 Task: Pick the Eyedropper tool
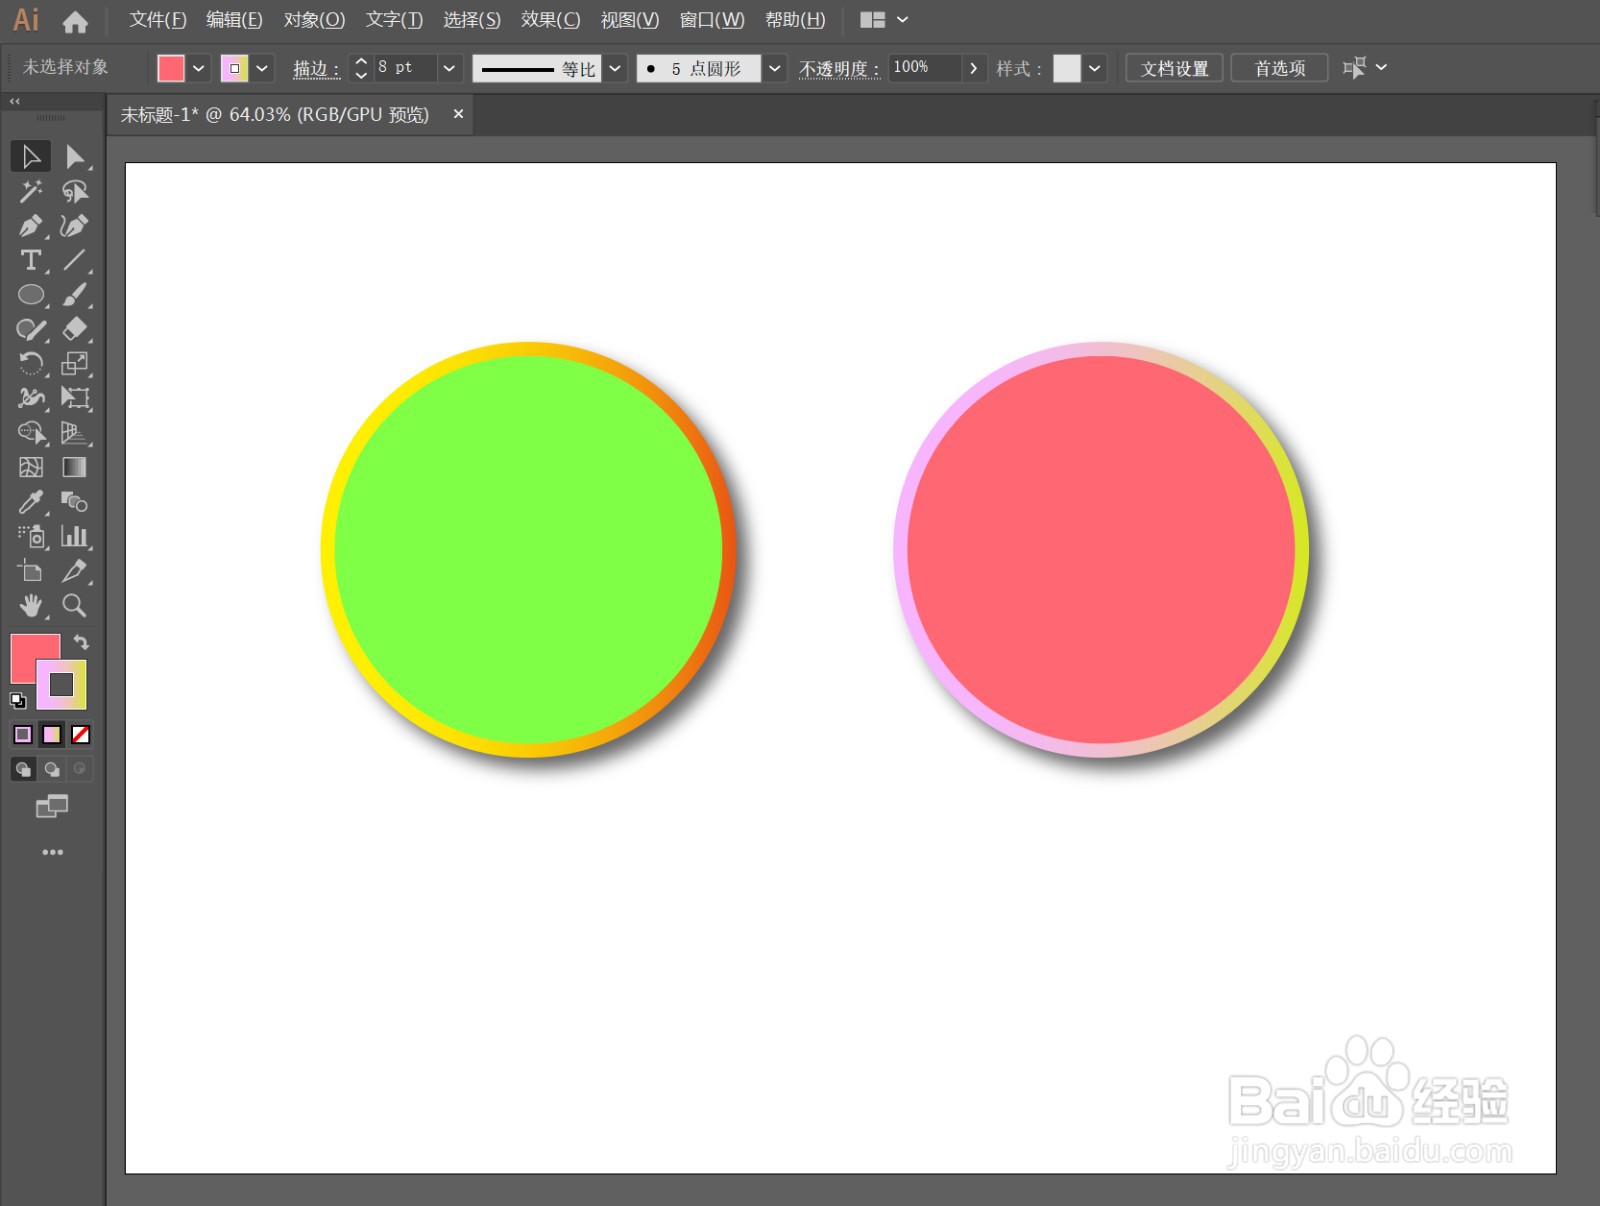coord(31,502)
